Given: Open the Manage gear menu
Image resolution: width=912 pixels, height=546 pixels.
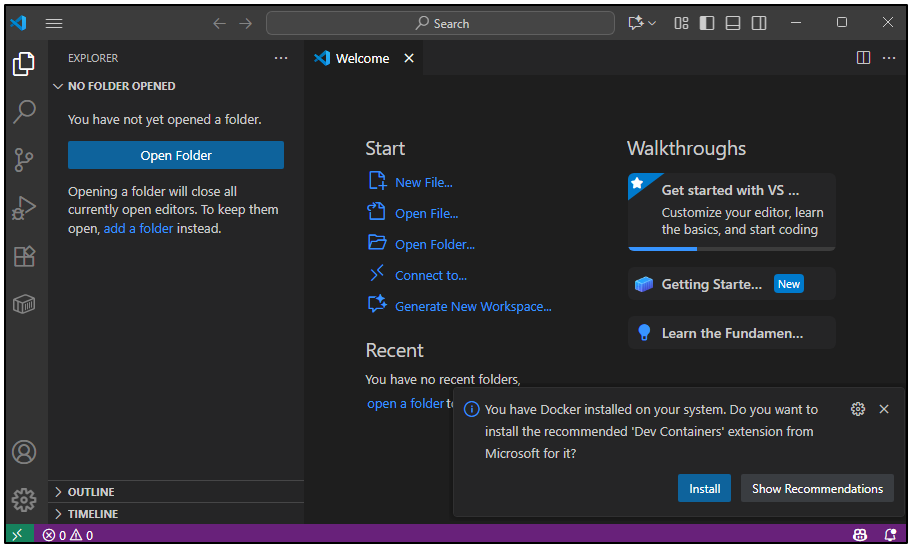Looking at the screenshot, I should tap(24, 499).
